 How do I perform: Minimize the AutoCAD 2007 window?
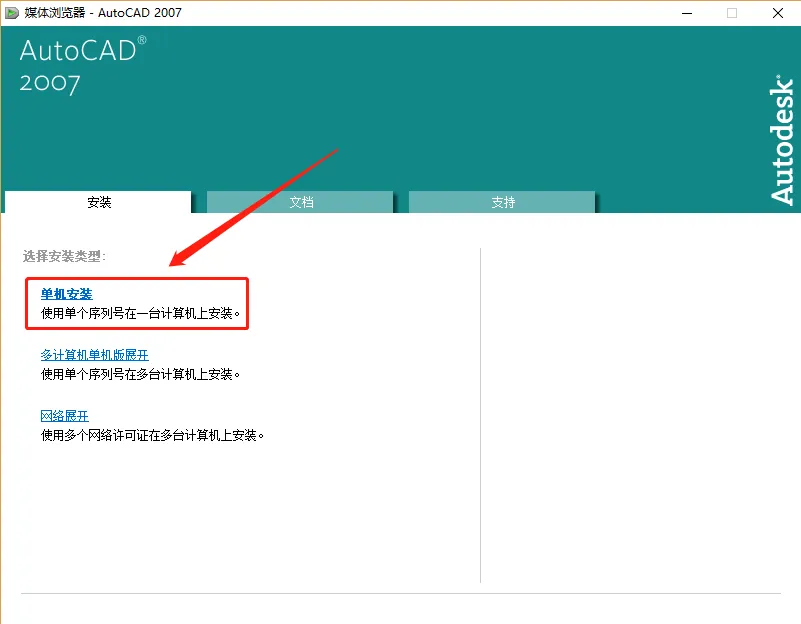click(x=687, y=13)
